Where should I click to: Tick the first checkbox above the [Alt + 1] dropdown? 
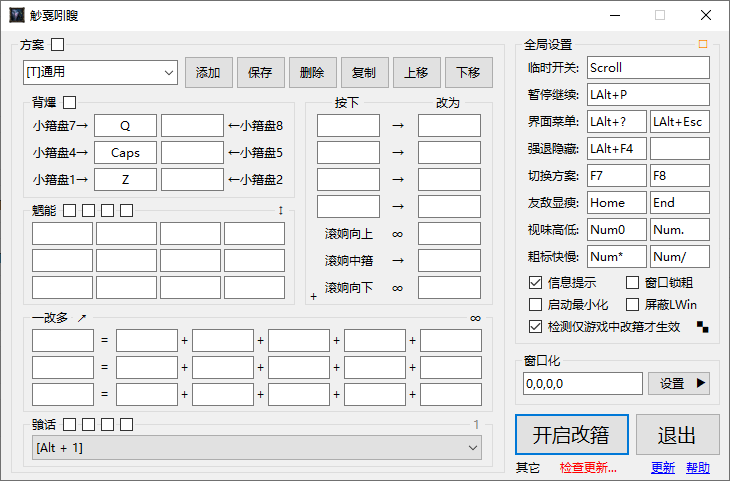click(69, 424)
